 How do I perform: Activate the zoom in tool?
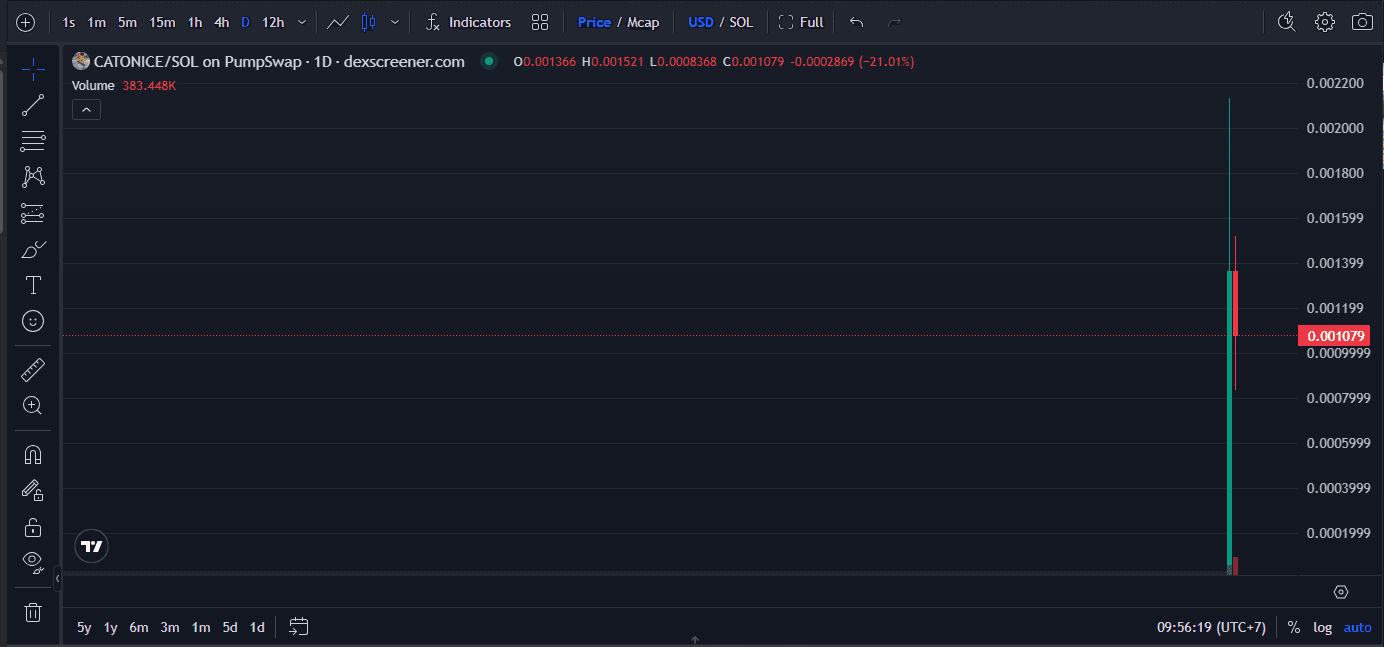pos(33,406)
